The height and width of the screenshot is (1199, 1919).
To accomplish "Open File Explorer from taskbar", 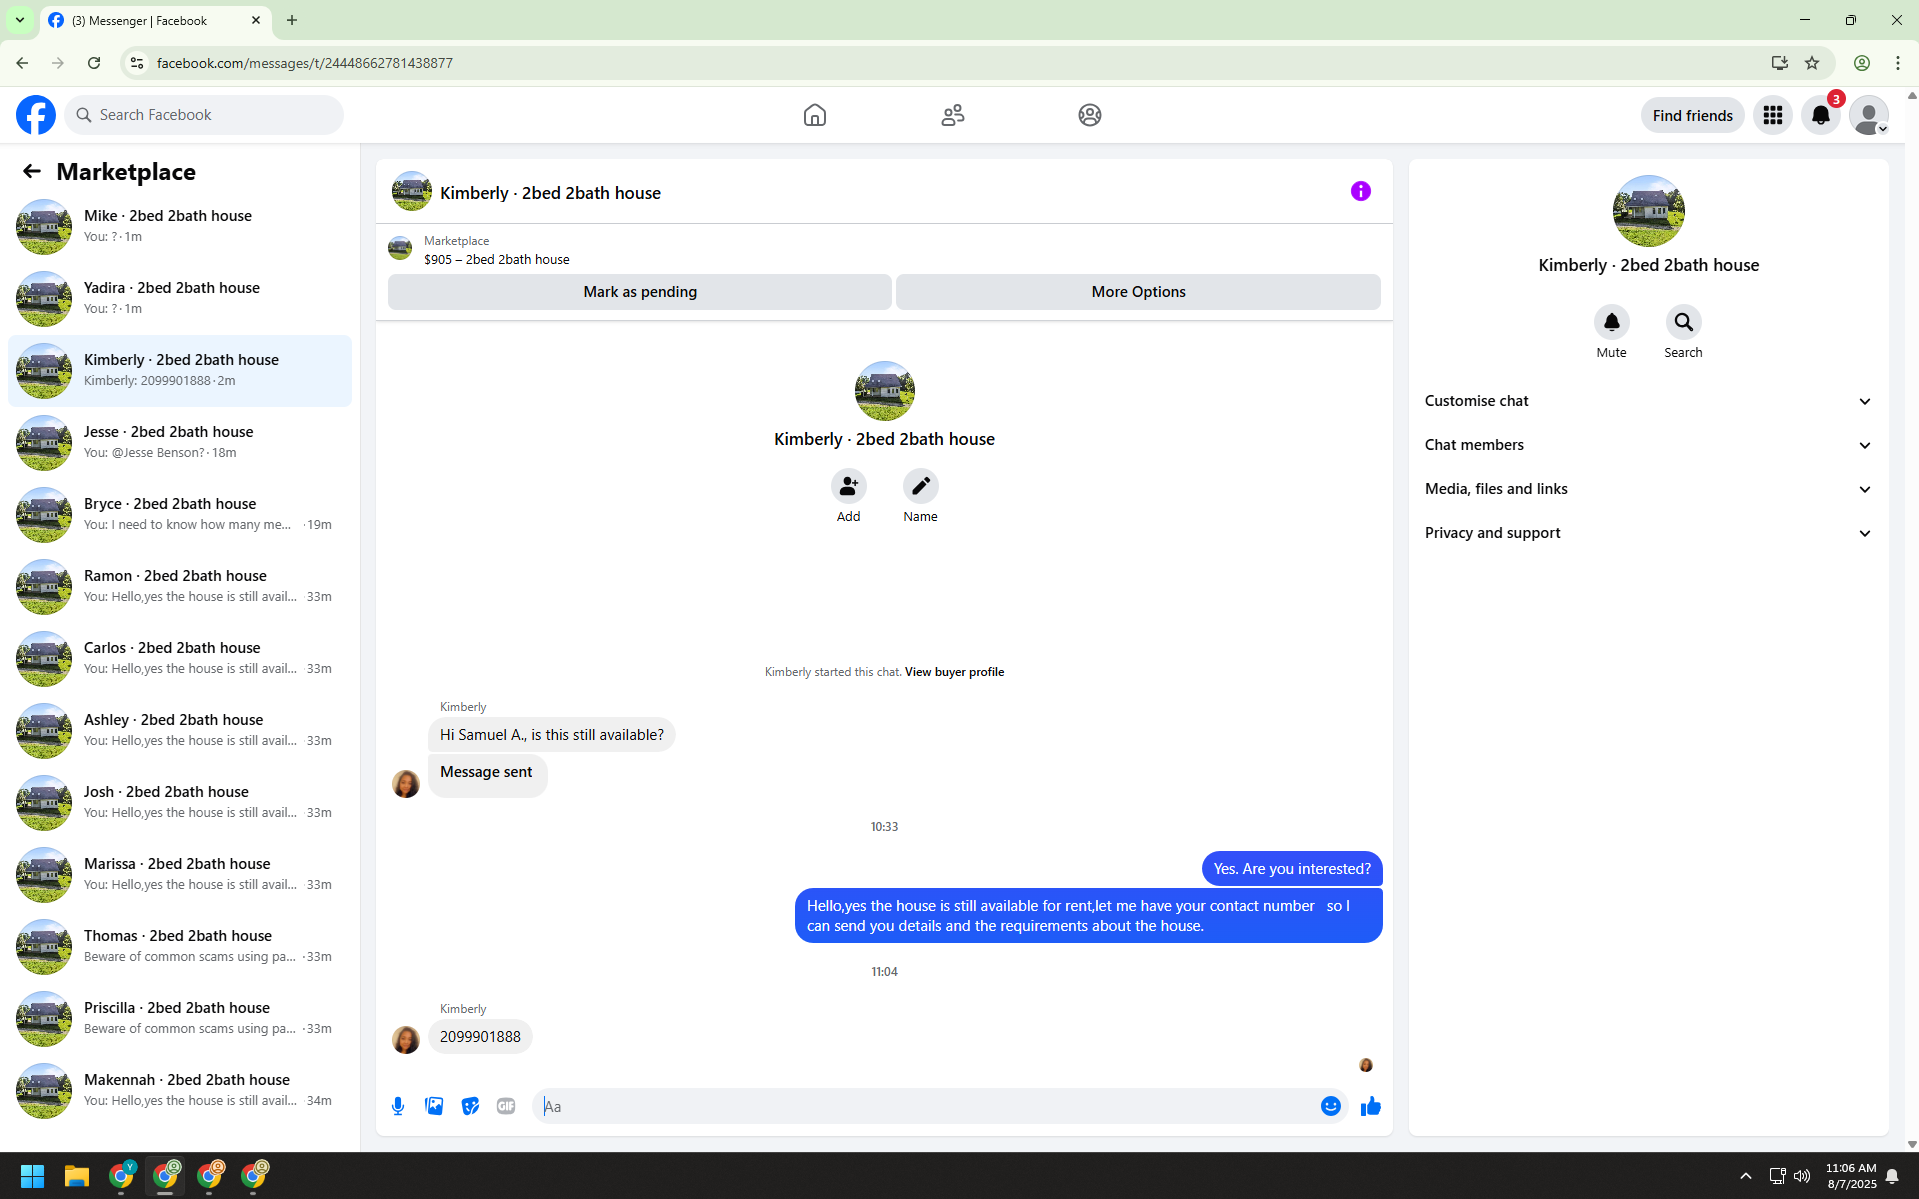I will (77, 1176).
